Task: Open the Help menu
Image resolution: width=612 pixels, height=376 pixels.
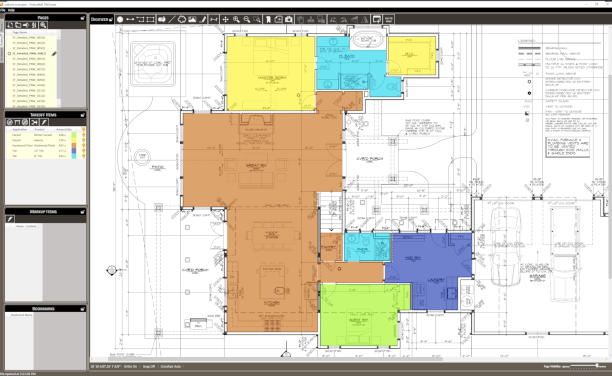Action: point(11,10)
